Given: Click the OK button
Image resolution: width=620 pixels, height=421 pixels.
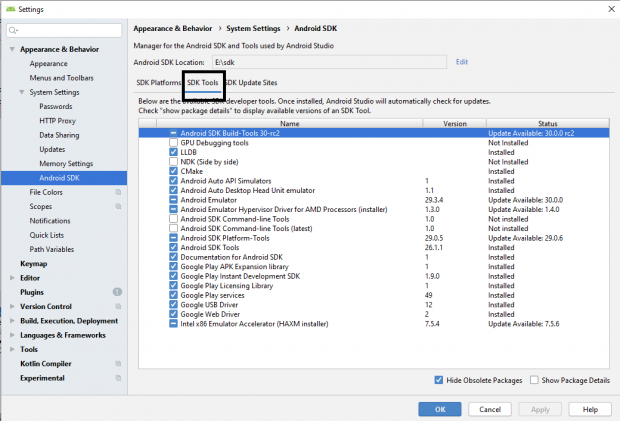Looking at the screenshot, I should [440, 409].
